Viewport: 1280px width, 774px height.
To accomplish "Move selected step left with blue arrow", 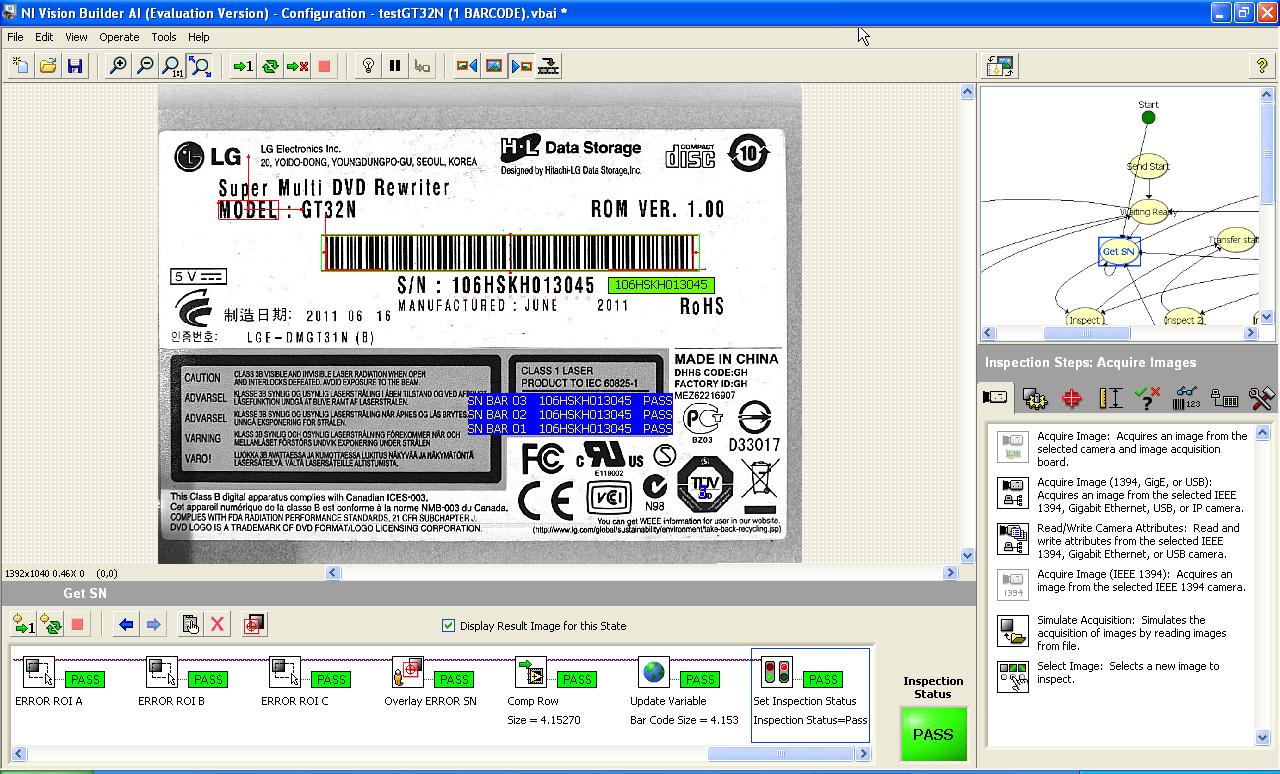I will tap(126, 625).
